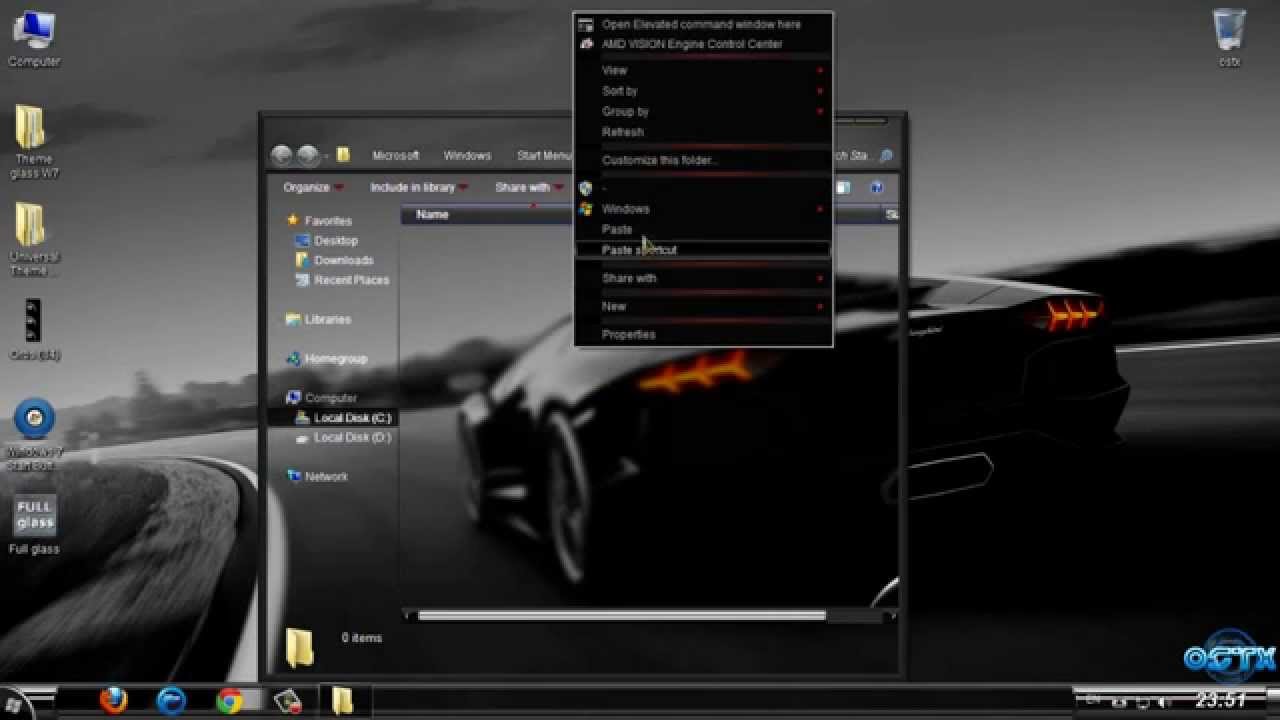1280x720 pixels.
Task: Expand the View submenu arrow
Action: [x=820, y=71]
